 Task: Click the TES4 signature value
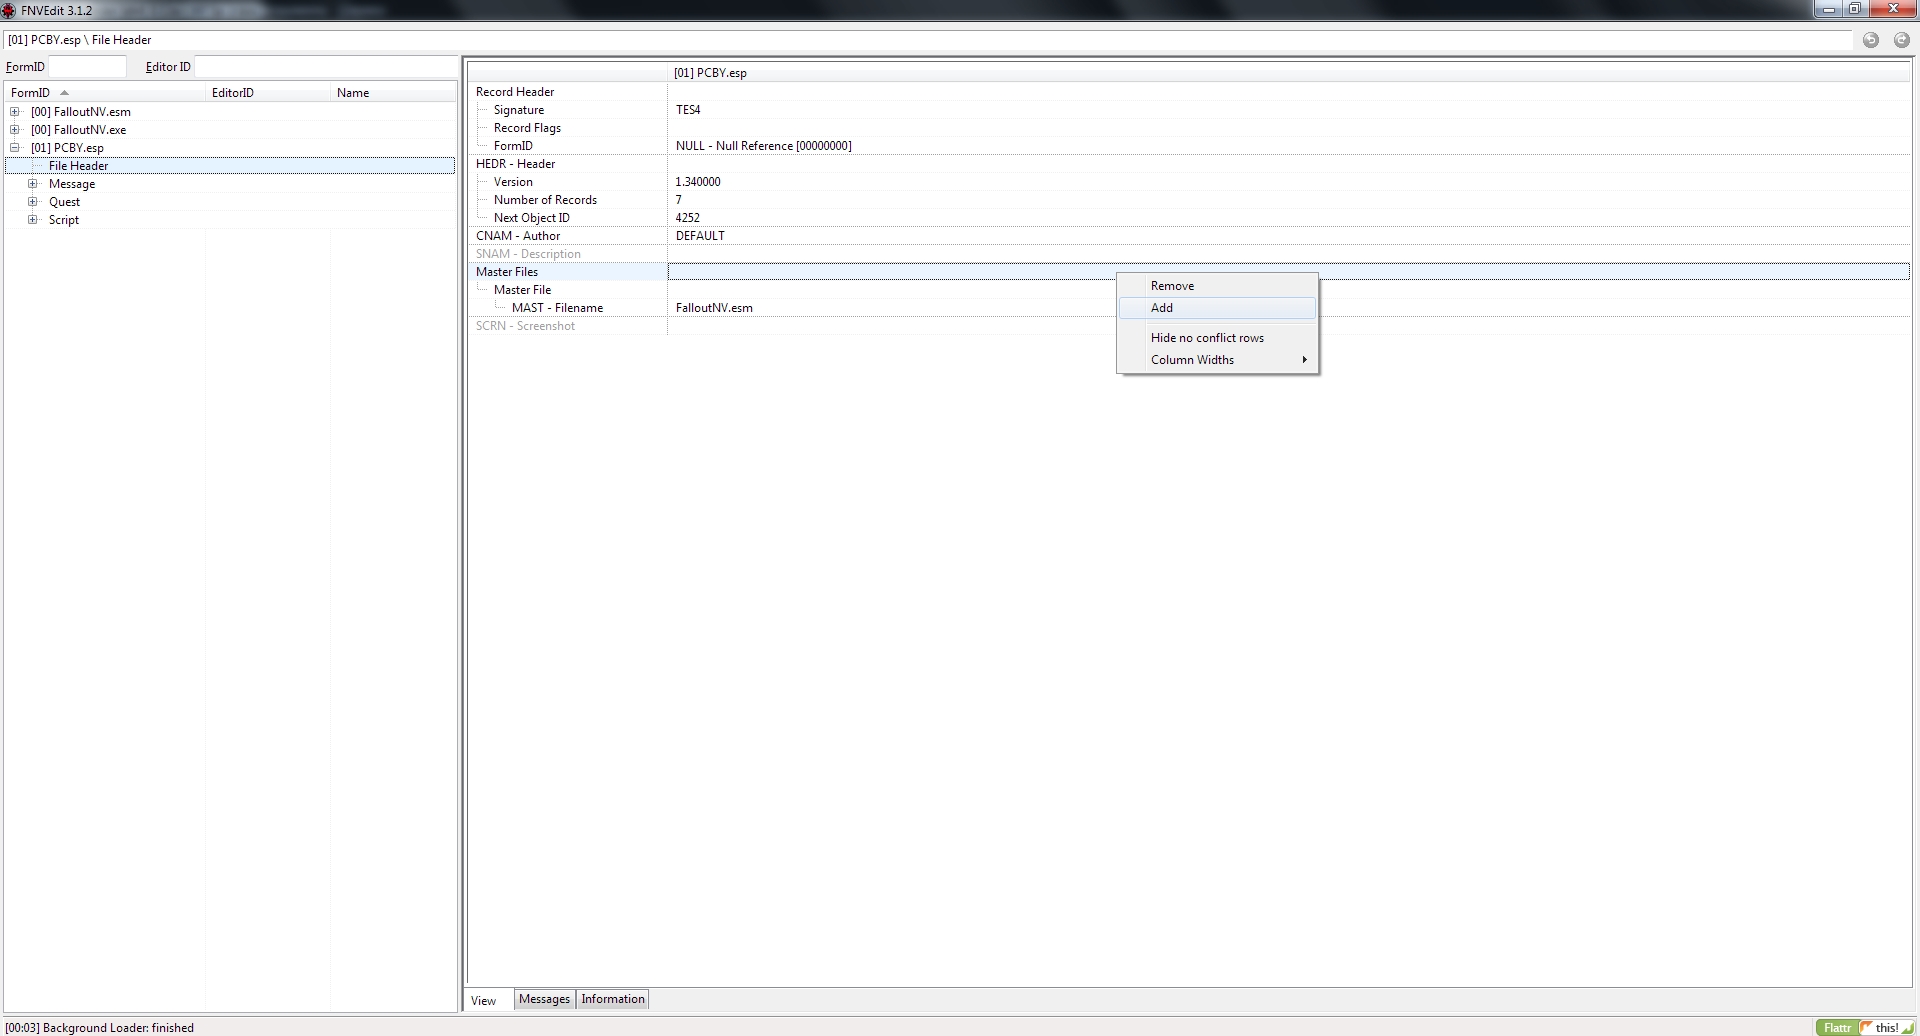(x=688, y=110)
